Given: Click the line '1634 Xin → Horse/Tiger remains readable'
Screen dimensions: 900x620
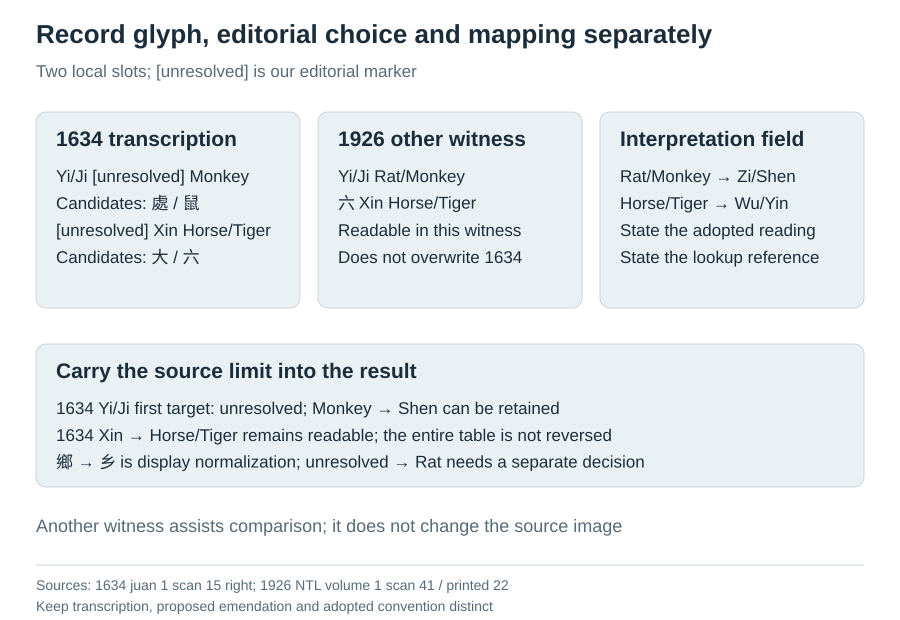Looking at the screenshot, I should pos(333,436).
